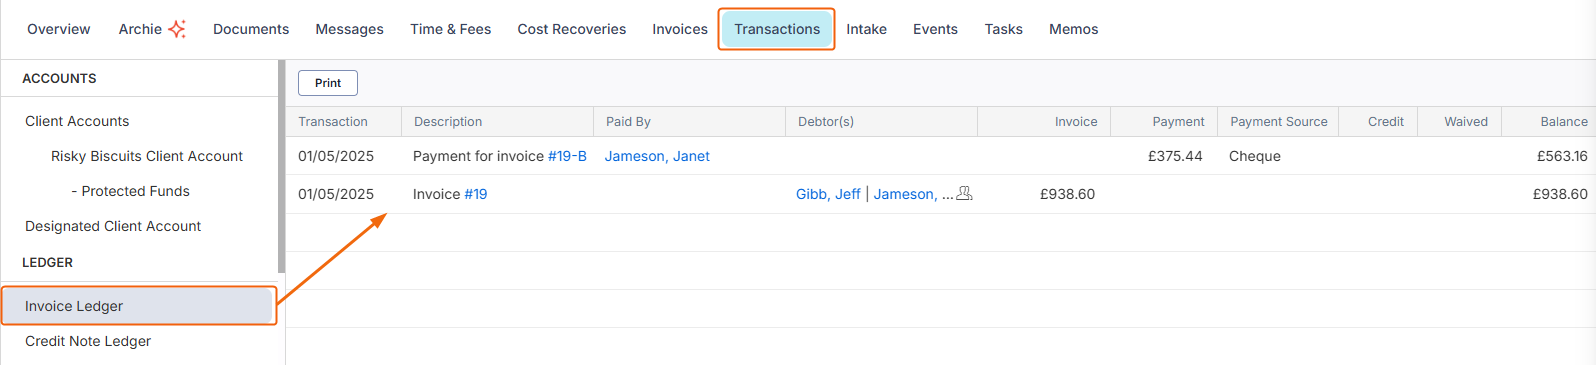Screen dimensions: 1596x365
Task: Open the Time & Fees tab
Action: pyautogui.click(x=450, y=29)
